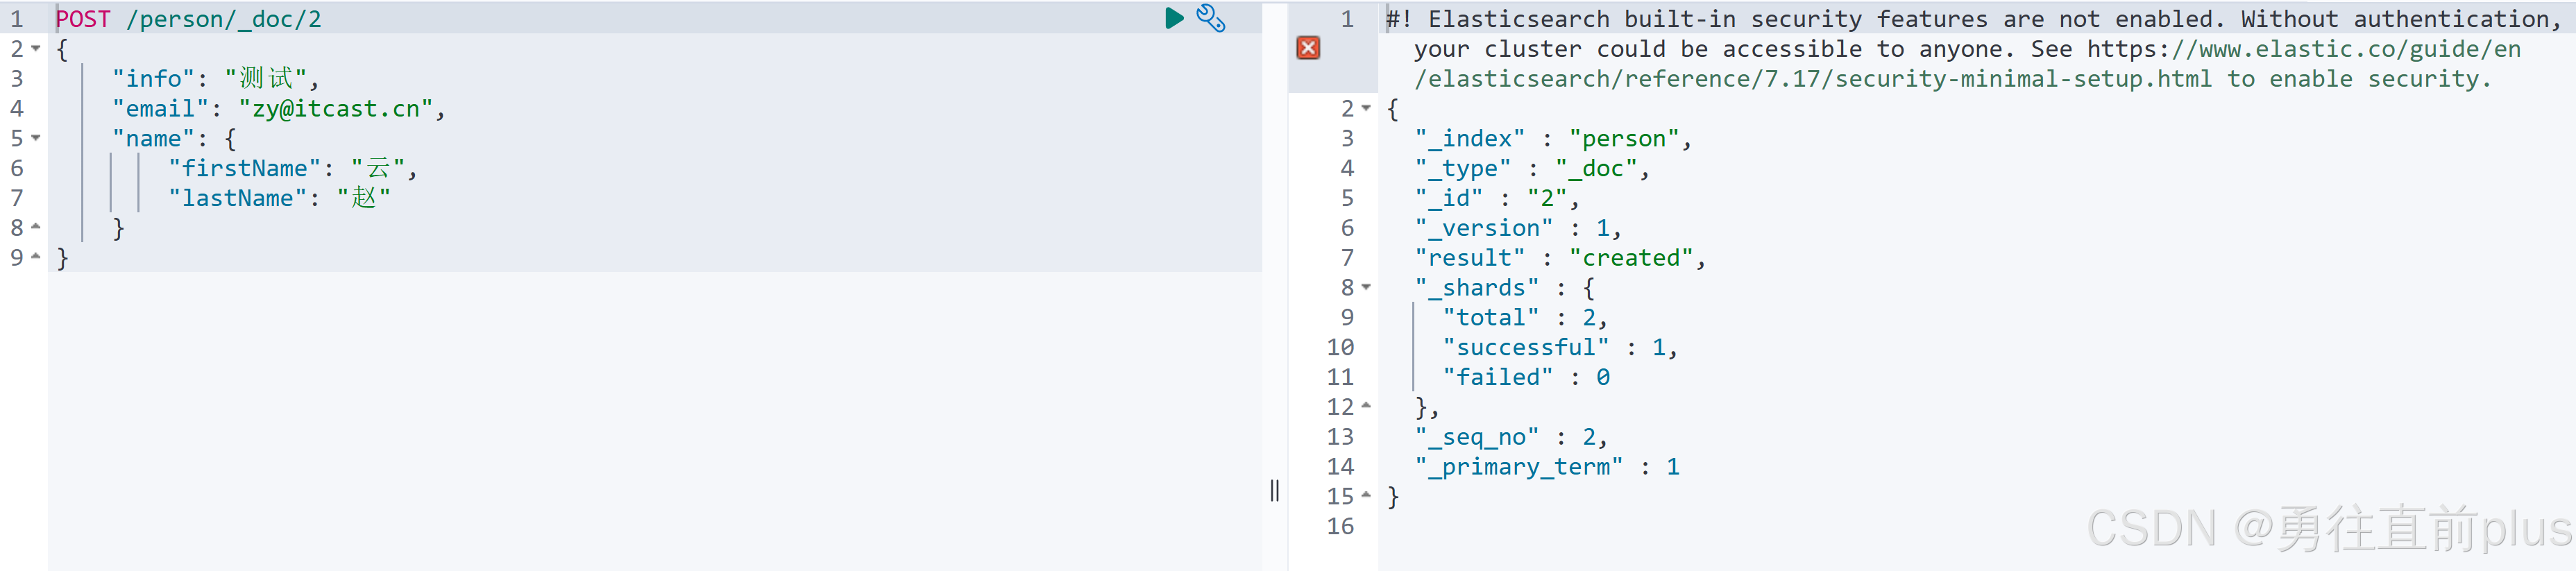The height and width of the screenshot is (571, 2576).
Task: Click the pane splitter handle
Action: coord(1274,490)
